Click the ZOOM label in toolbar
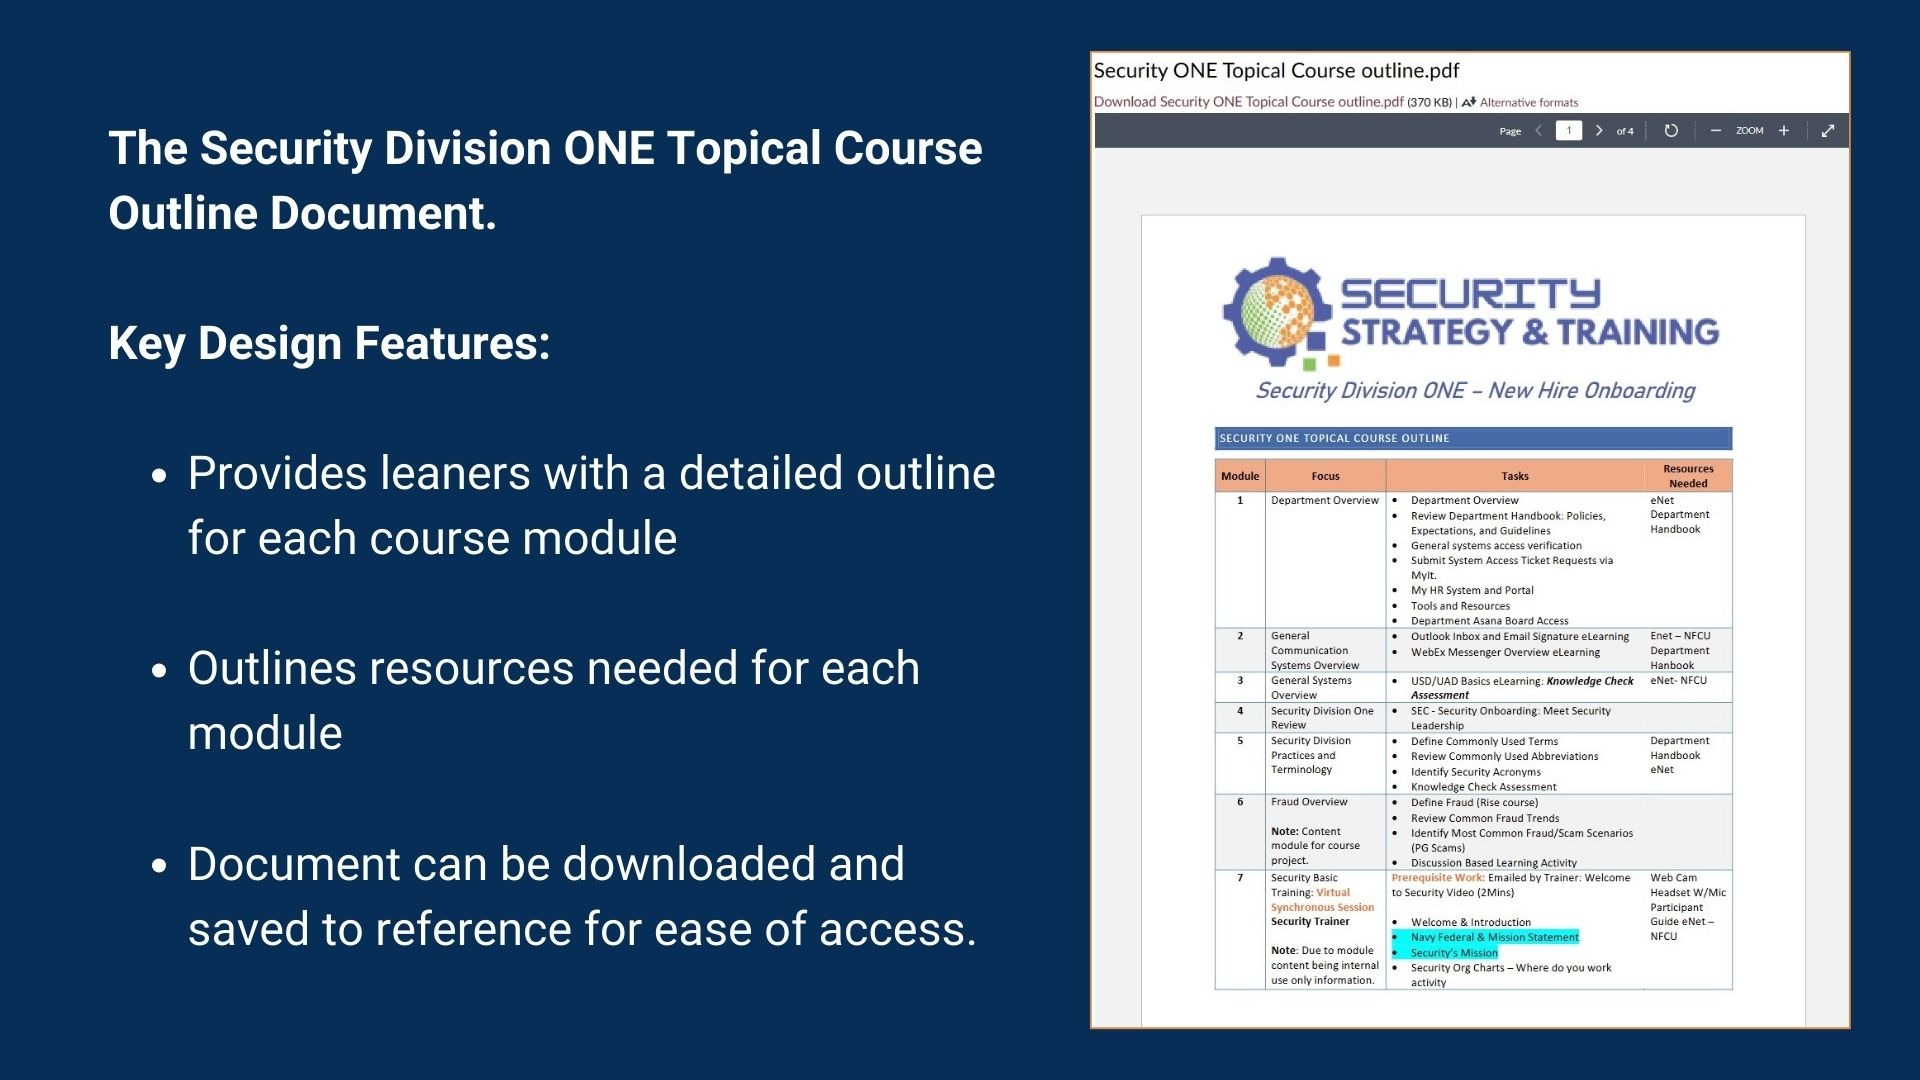Screen dimensions: 1920x1080 tap(1749, 131)
